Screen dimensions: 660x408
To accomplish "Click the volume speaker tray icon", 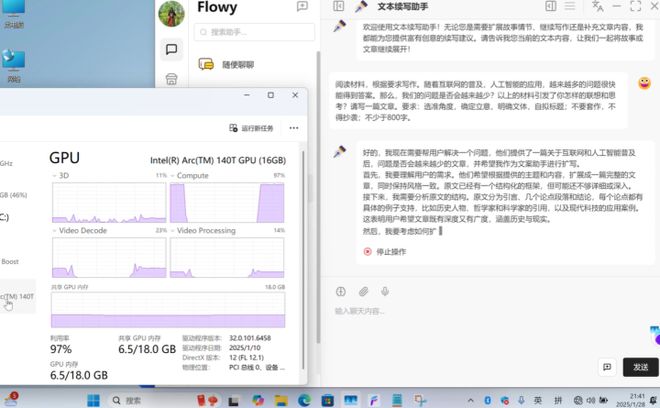I will coord(591,400).
